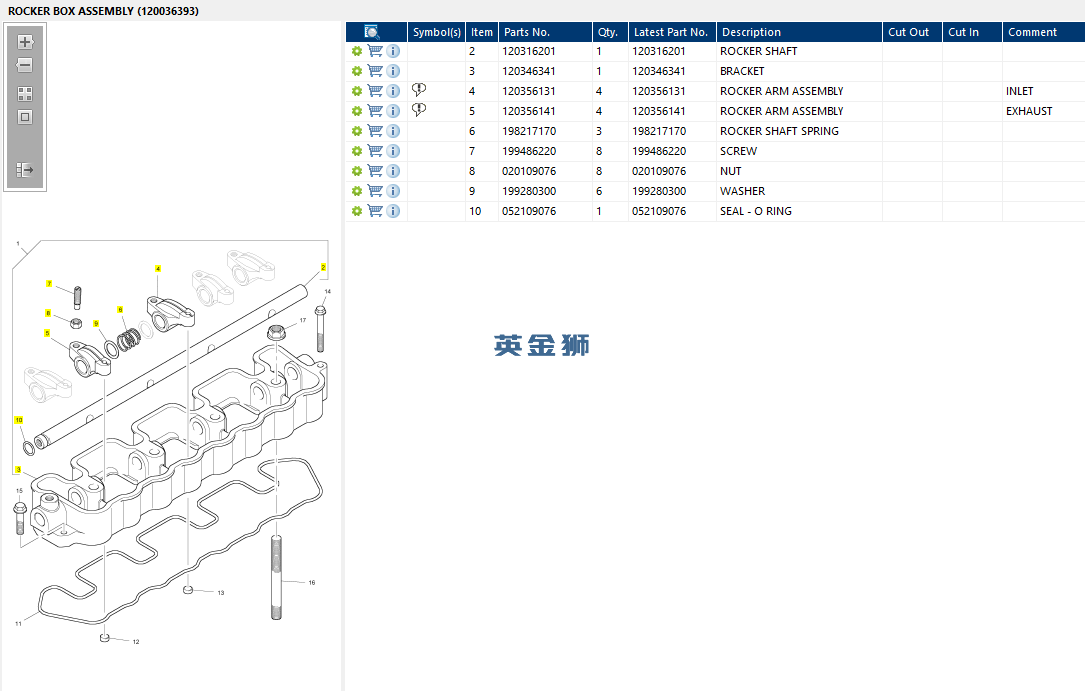Open the search icon in table header
1085x691 pixels.
point(372,32)
